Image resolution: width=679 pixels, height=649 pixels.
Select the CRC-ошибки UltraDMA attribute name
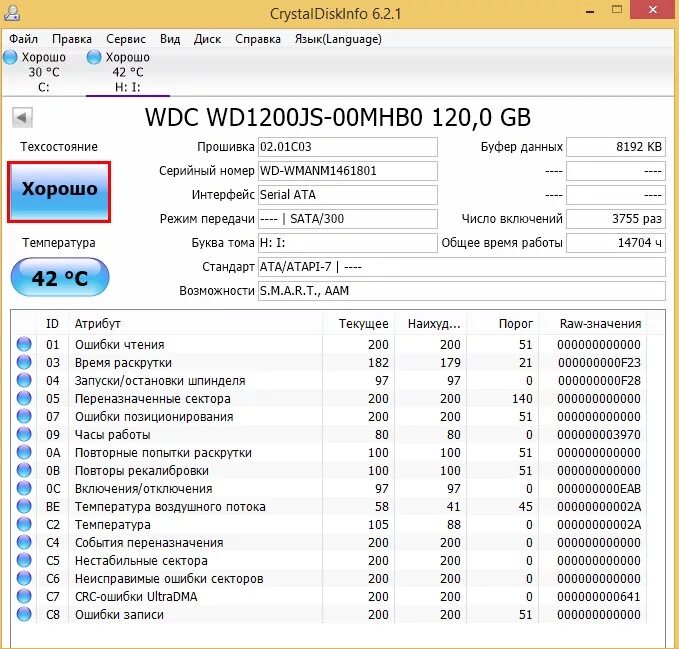(136, 597)
